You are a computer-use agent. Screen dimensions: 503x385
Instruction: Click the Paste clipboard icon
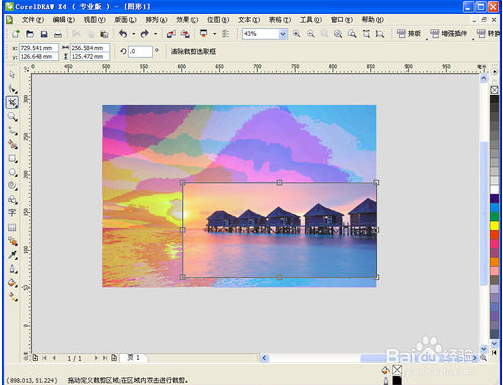(104, 34)
